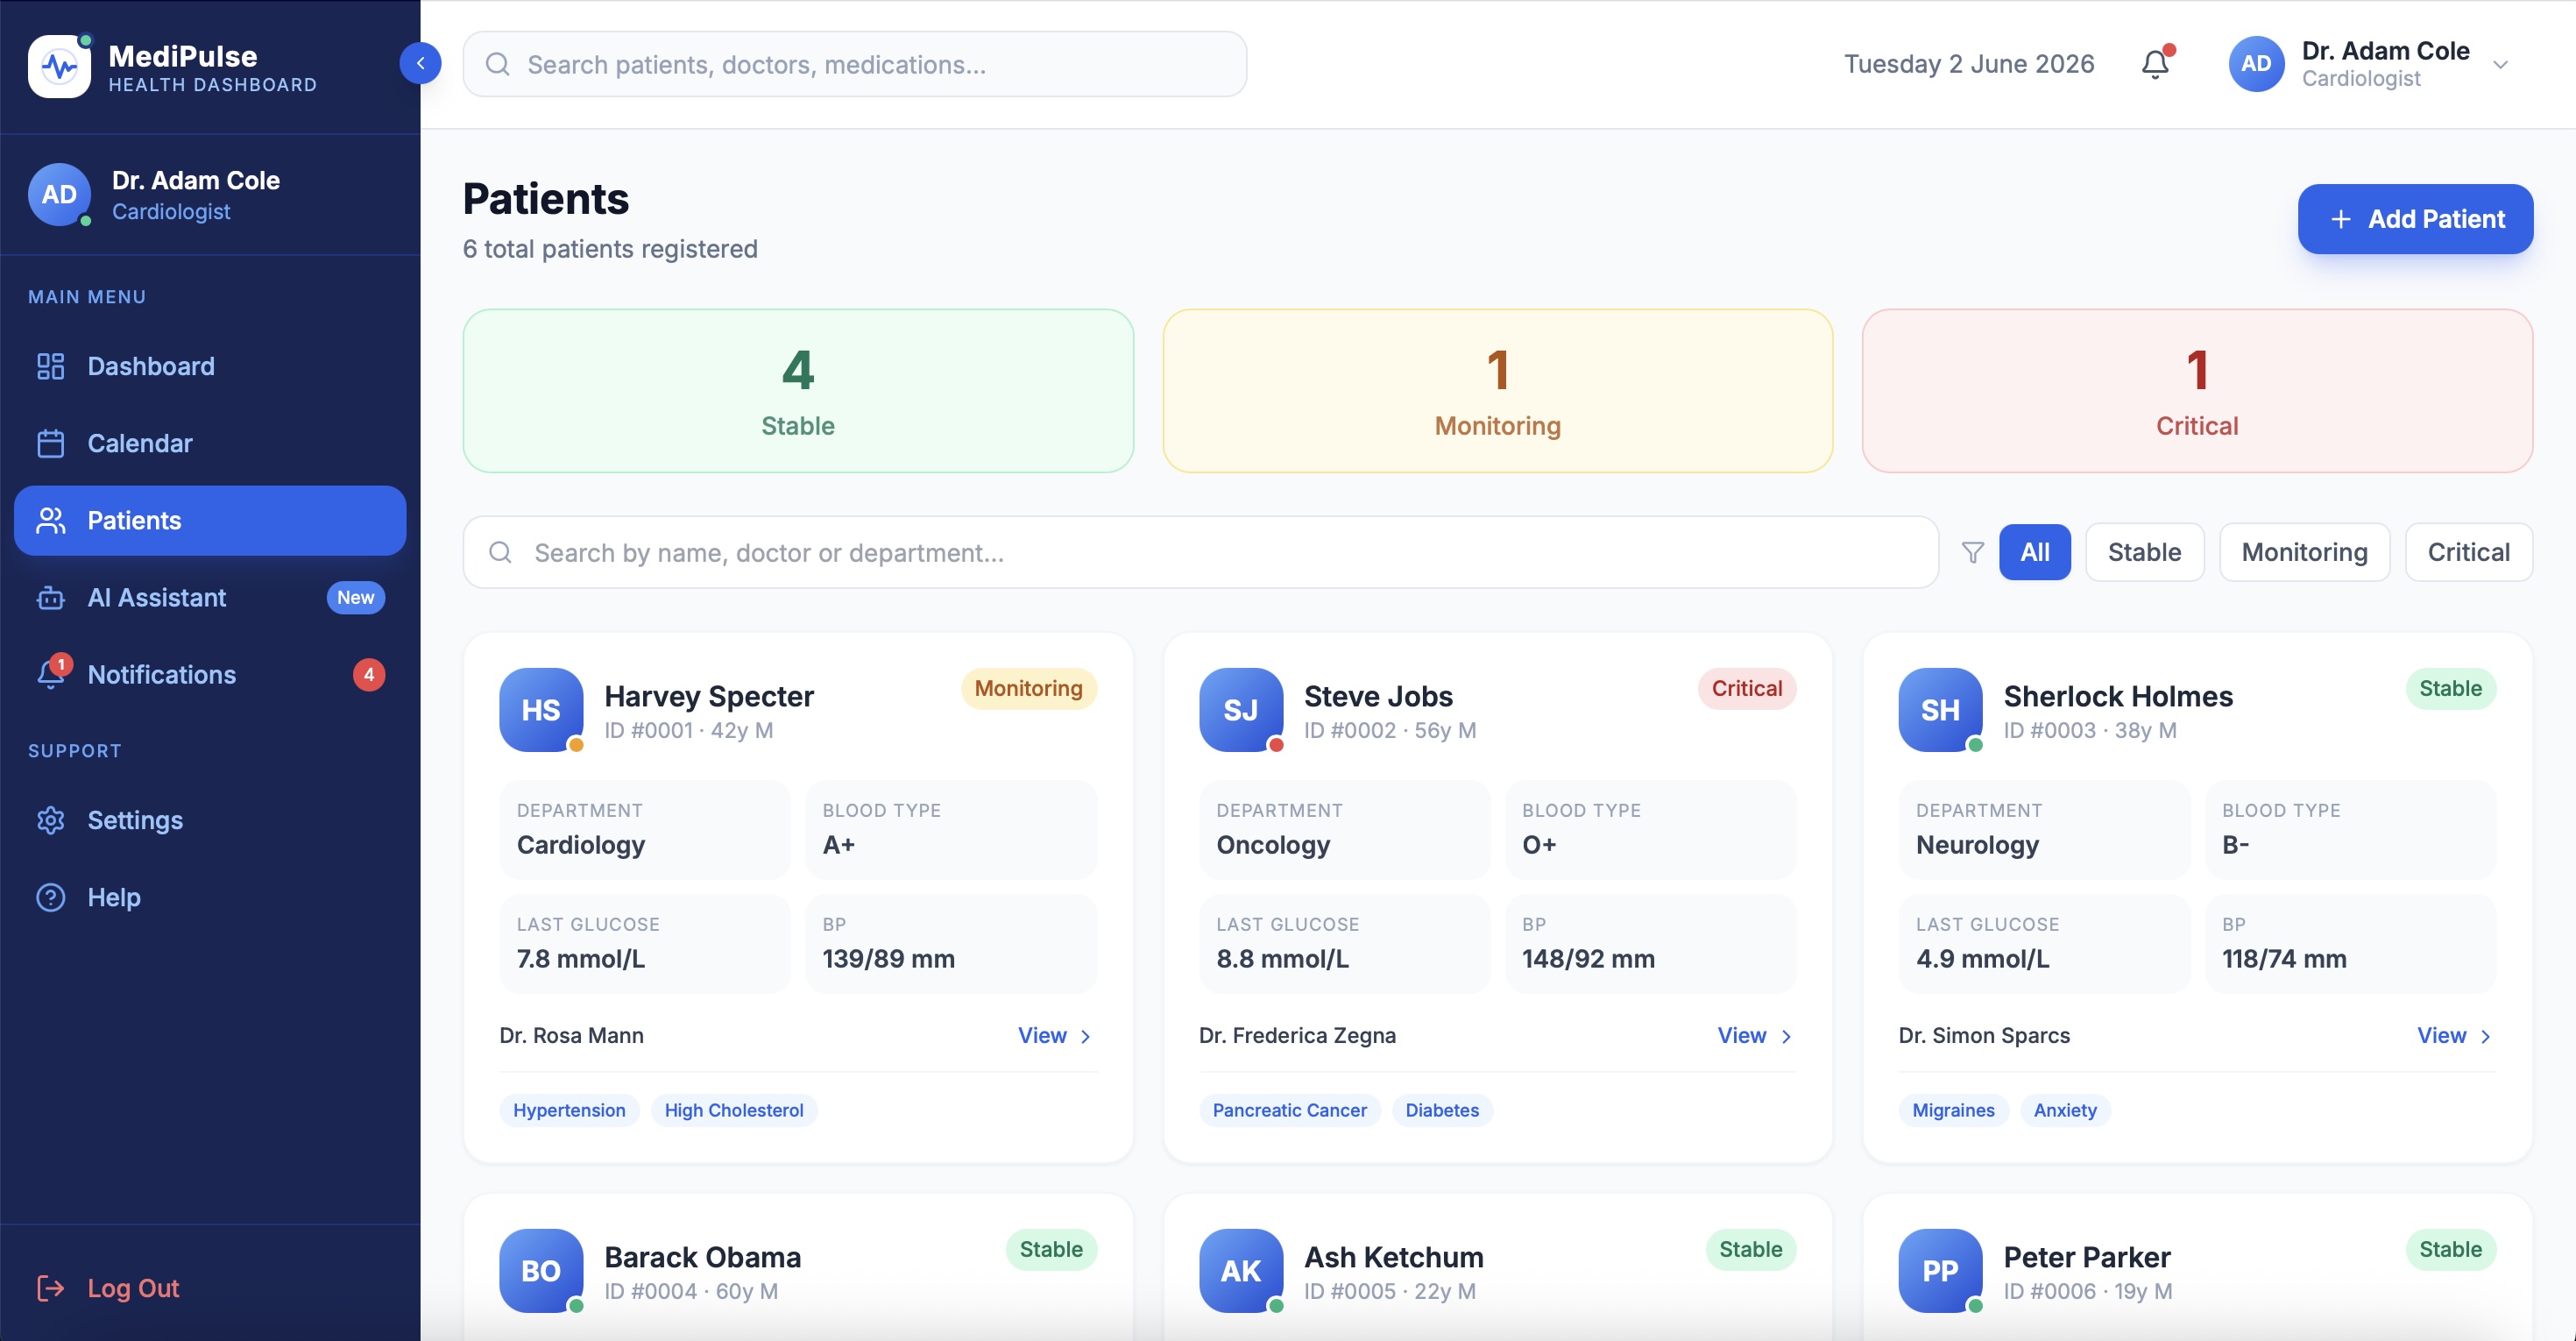
Task: Click the Diabetes tag
Action: pos(1442,1110)
